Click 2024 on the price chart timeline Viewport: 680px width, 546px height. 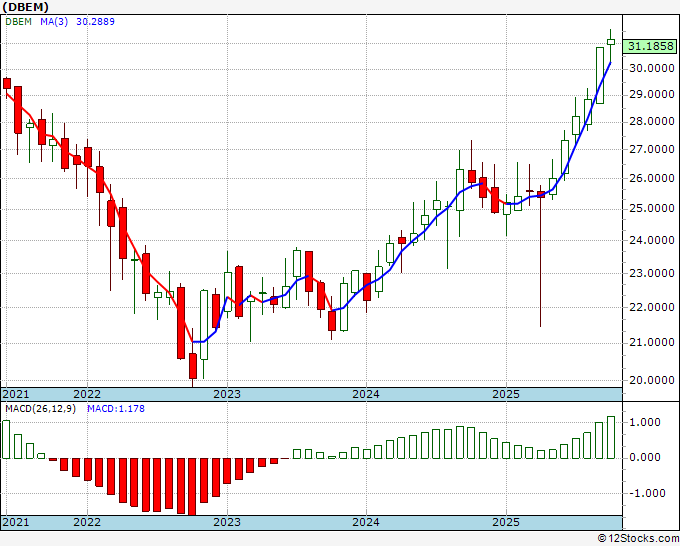click(366, 394)
